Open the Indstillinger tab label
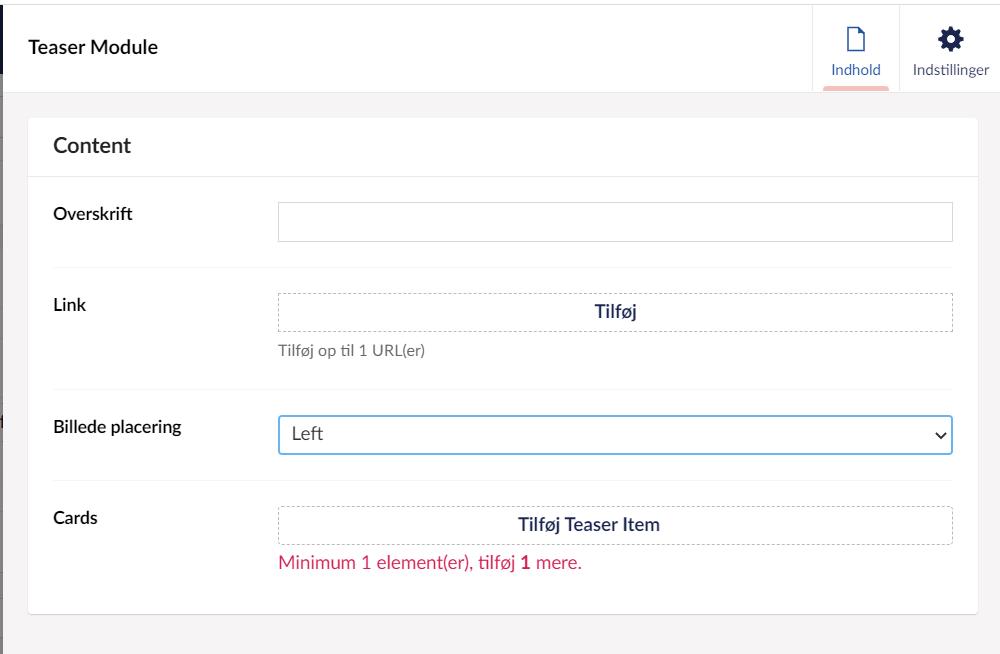1000x654 pixels. (951, 70)
